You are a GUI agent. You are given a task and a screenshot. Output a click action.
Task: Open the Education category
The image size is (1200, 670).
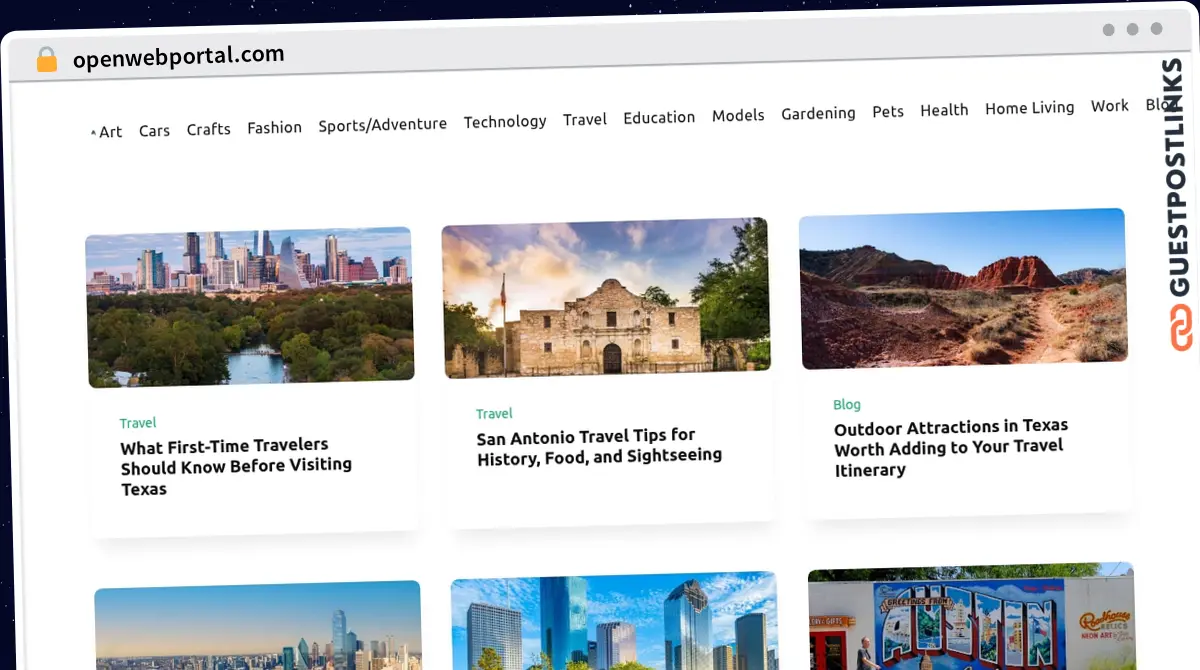tap(659, 117)
